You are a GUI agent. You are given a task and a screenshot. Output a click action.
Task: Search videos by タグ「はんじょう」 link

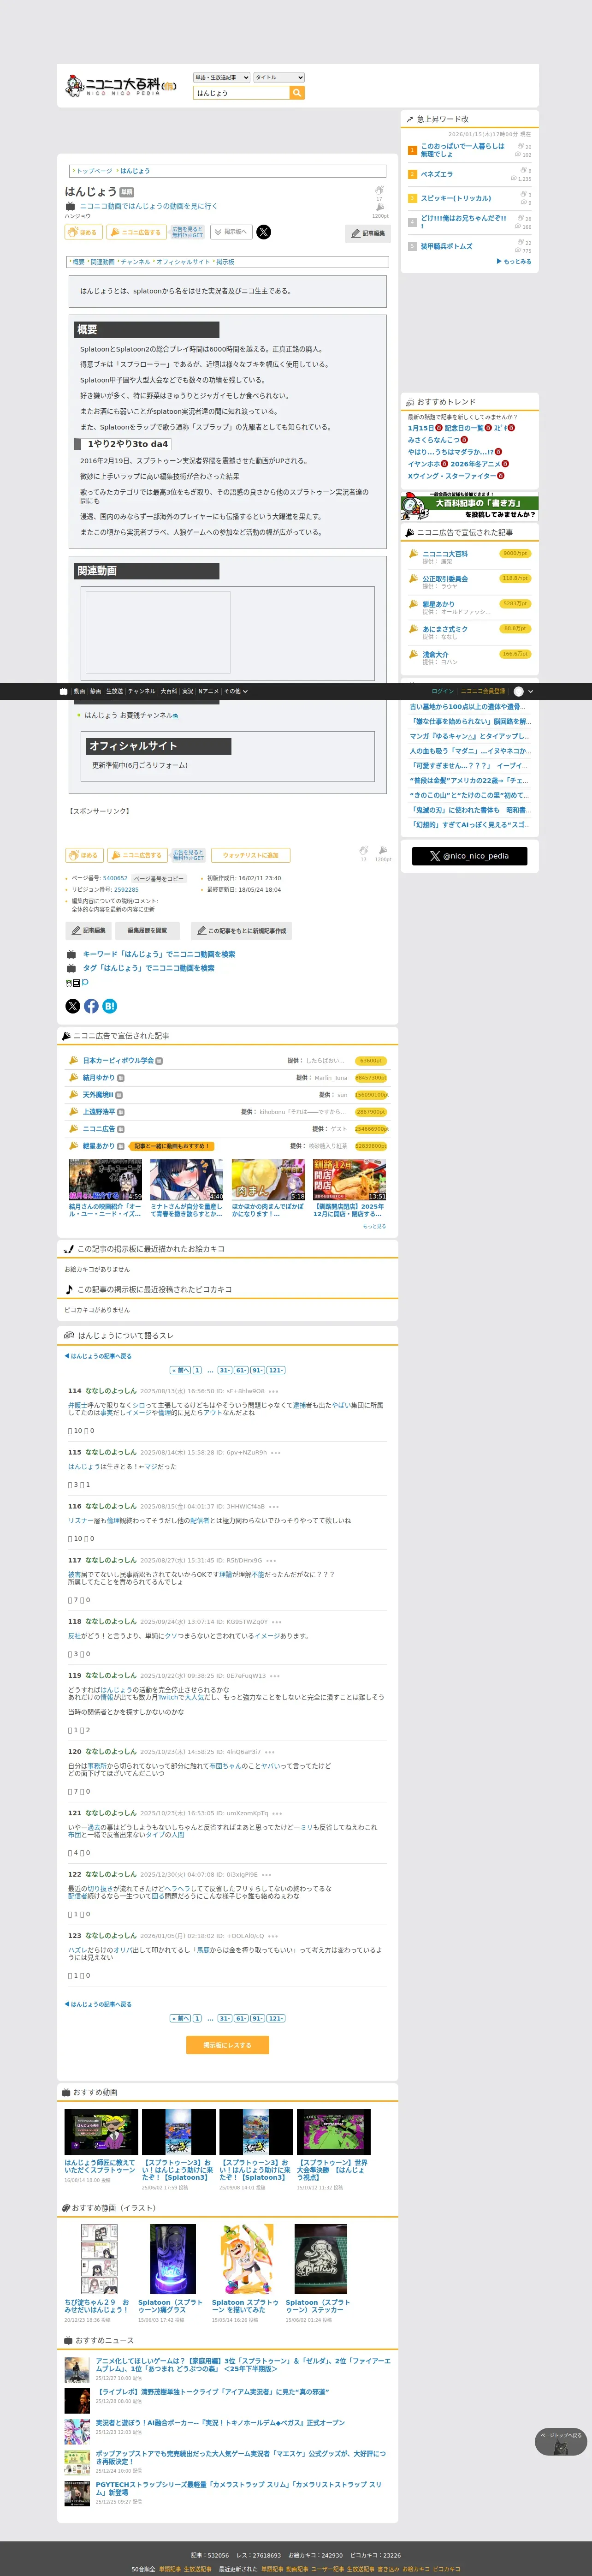[x=148, y=968]
